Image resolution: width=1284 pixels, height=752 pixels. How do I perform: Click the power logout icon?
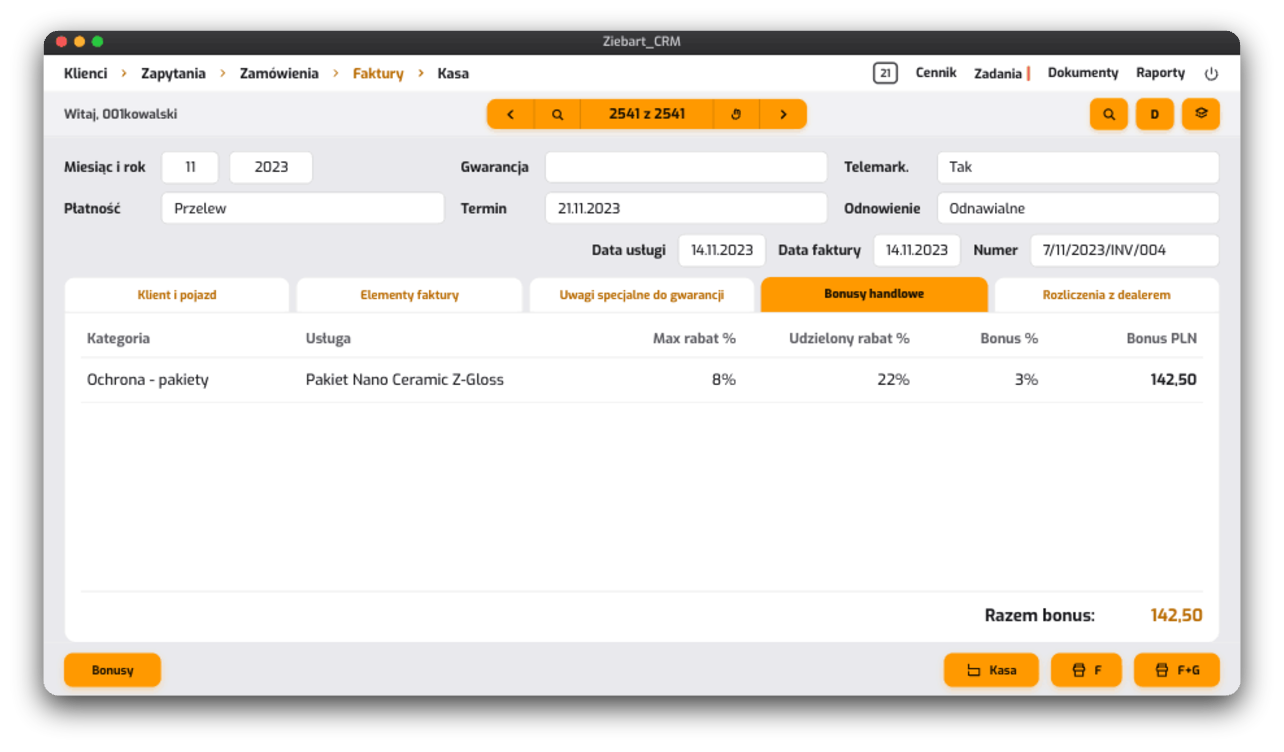[x=1212, y=73]
